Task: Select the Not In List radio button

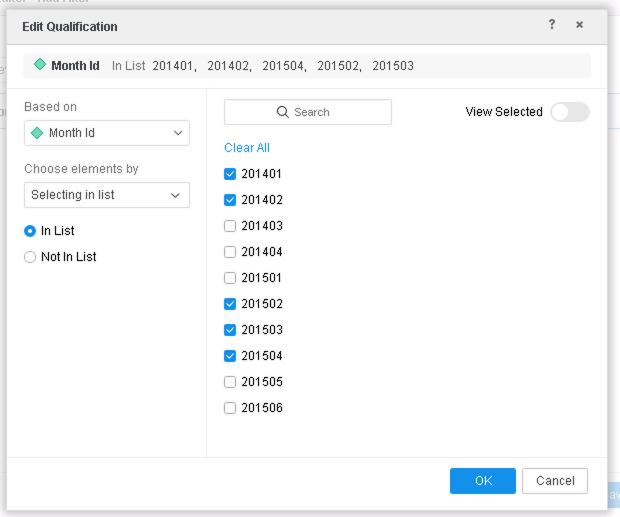Action: 30,257
